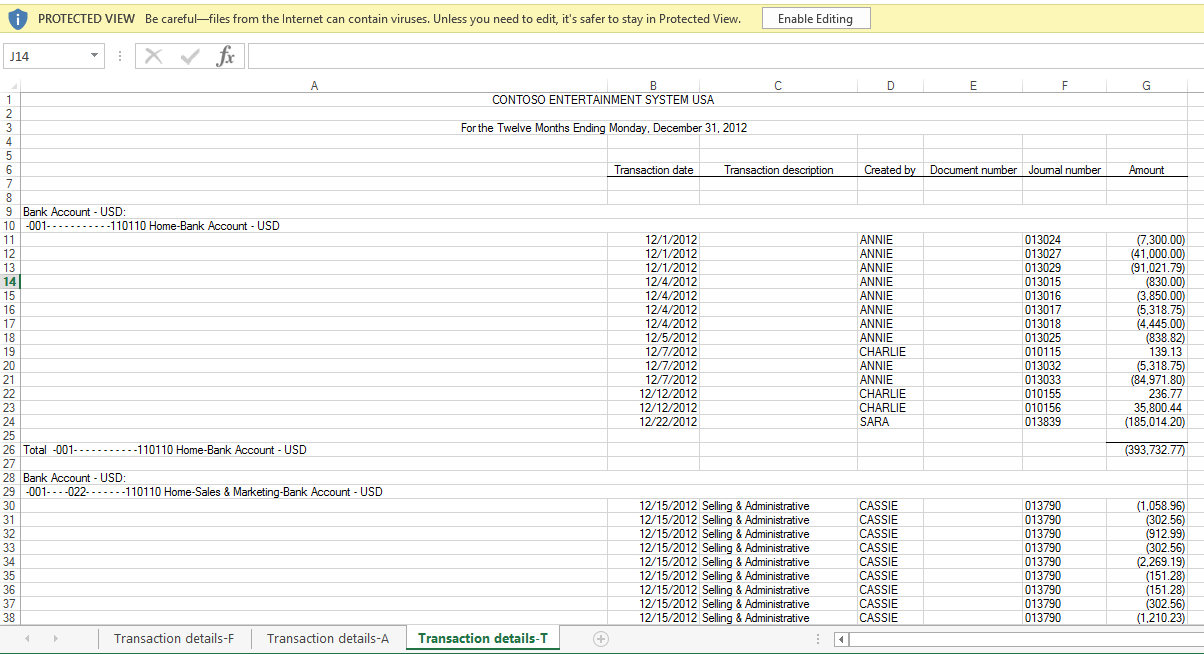
Task: Click the previous sheet navigation arrow
Action: point(27,639)
